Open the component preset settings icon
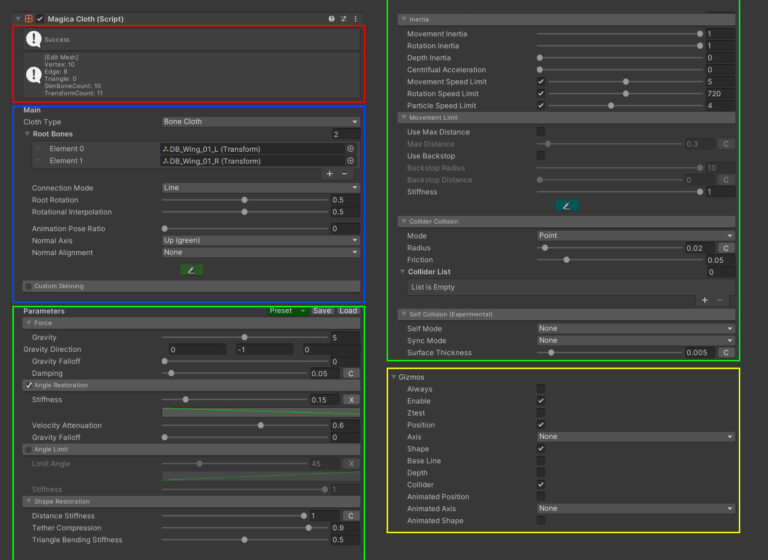 click(x=344, y=19)
